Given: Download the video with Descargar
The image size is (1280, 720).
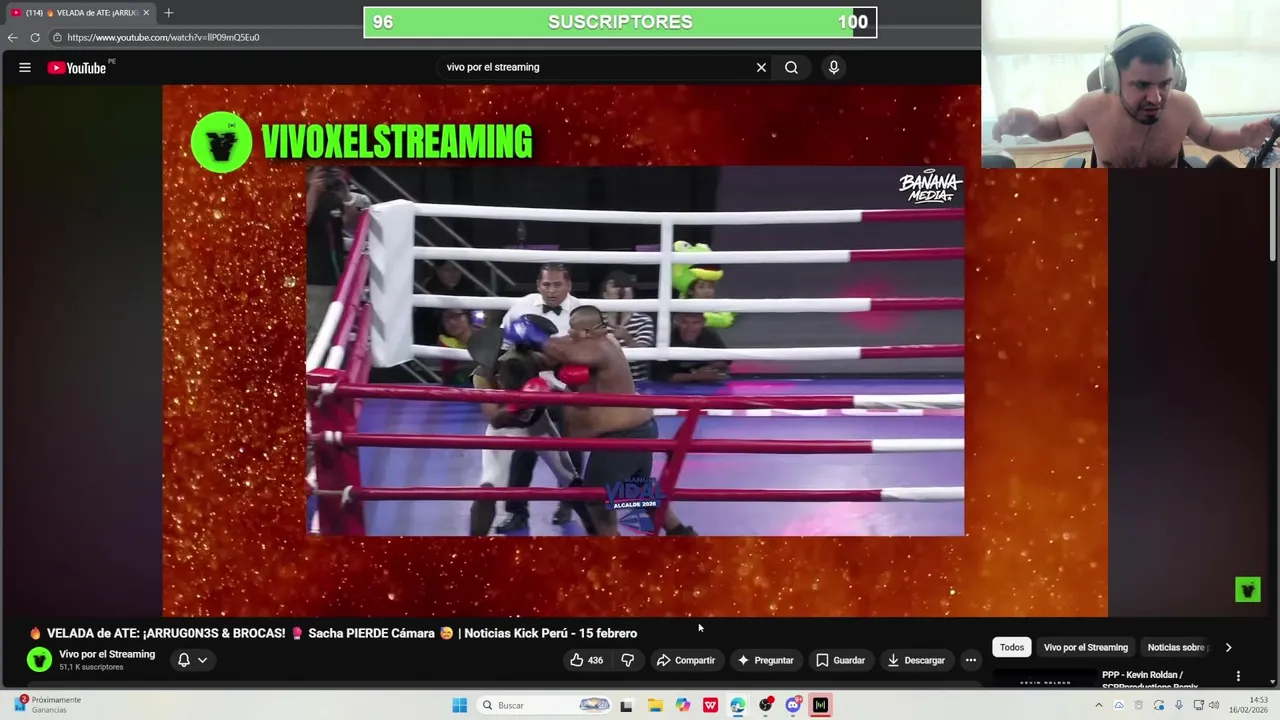Looking at the screenshot, I should point(916,660).
